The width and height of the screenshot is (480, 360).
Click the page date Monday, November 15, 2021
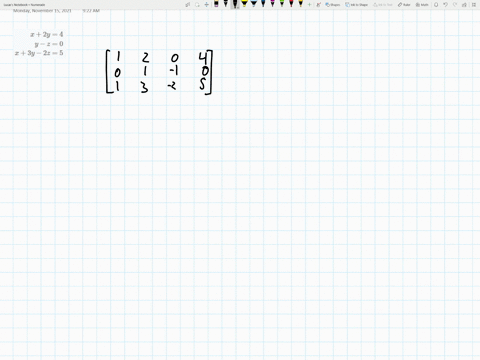(x=42, y=11)
